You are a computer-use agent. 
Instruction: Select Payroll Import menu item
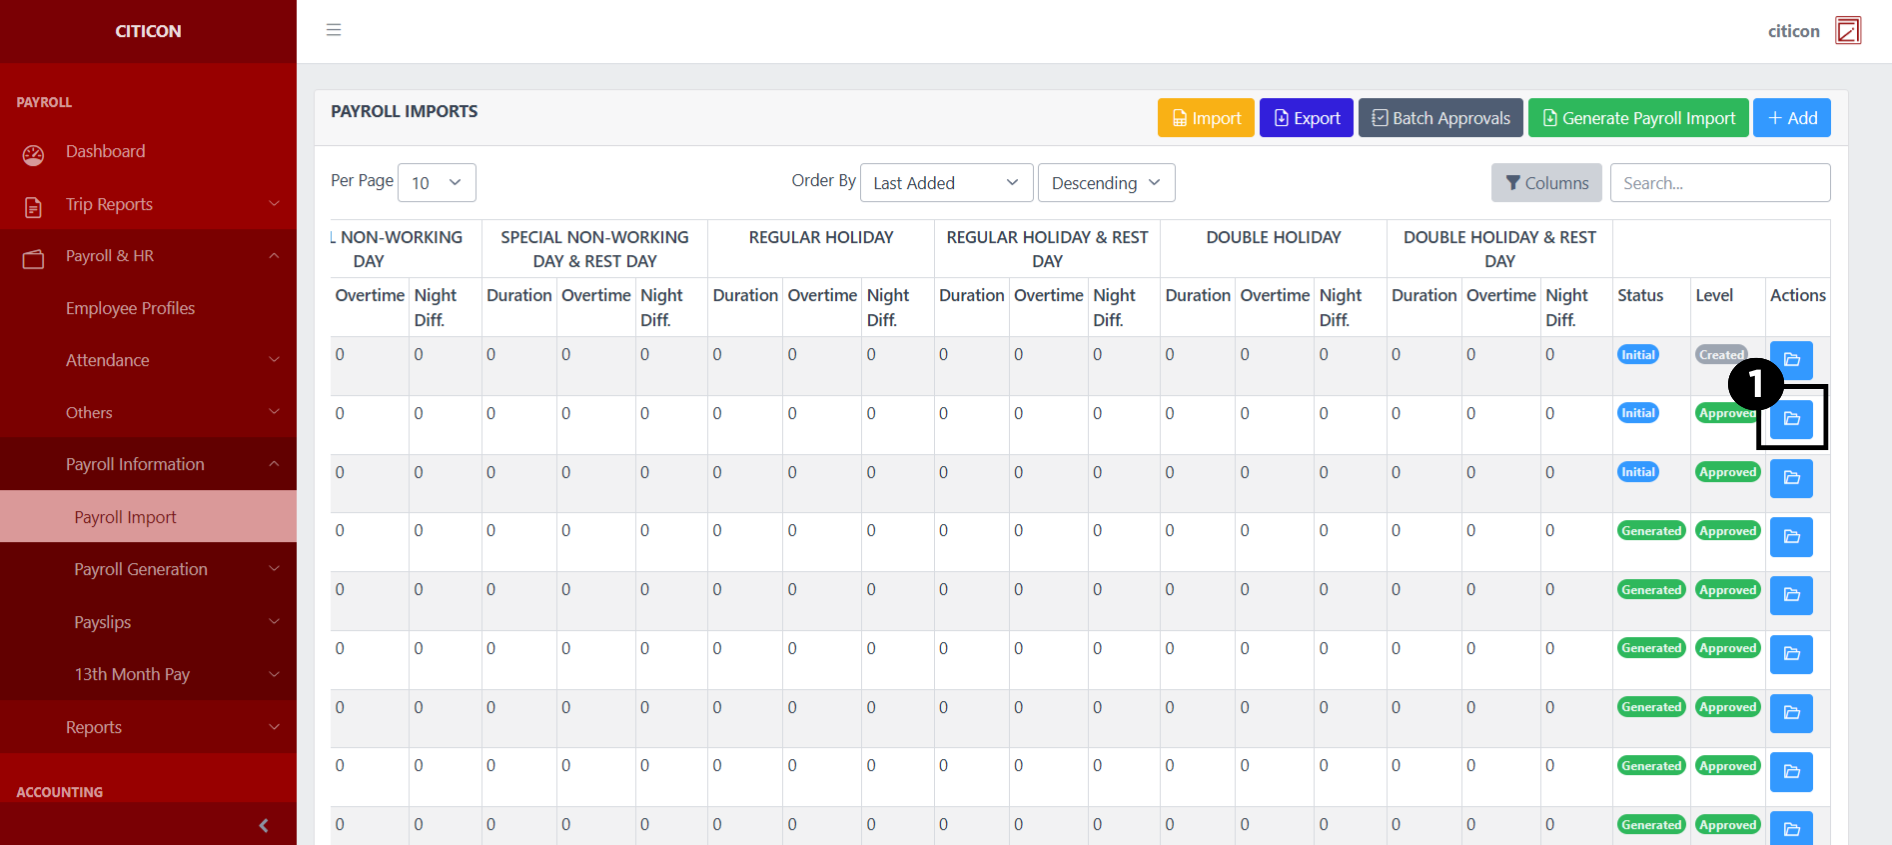click(x=125, y=517)
